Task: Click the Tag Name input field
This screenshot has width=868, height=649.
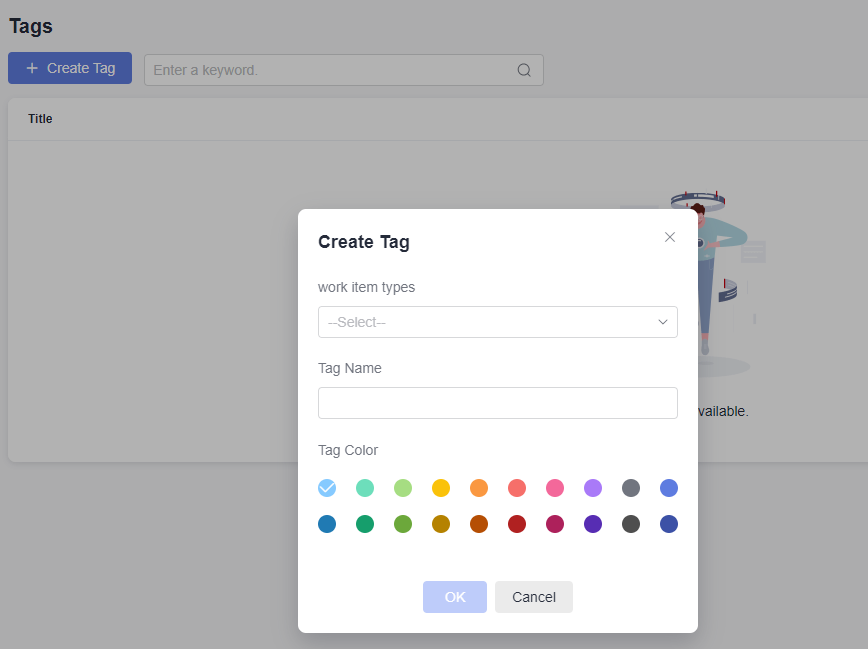Action: point(497,403)
